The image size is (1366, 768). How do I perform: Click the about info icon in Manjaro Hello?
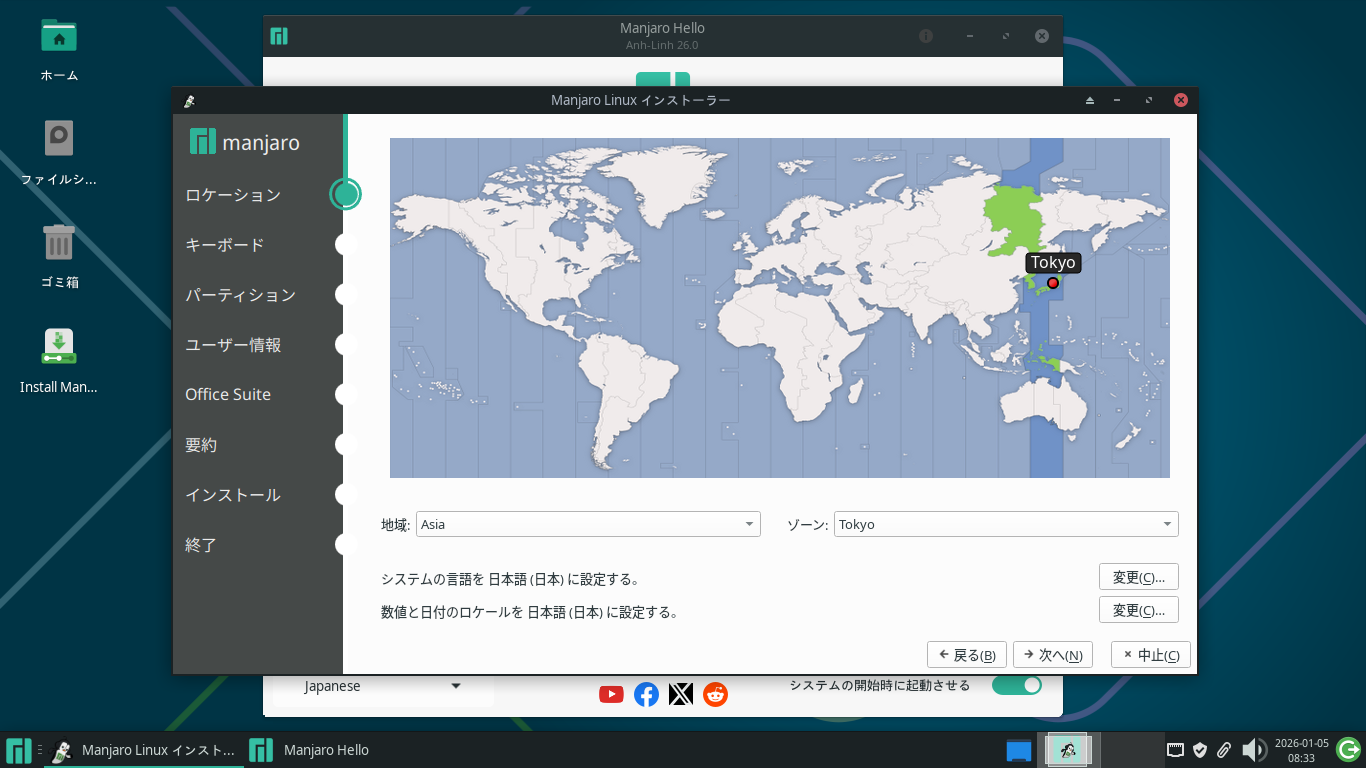click(926, 36)
